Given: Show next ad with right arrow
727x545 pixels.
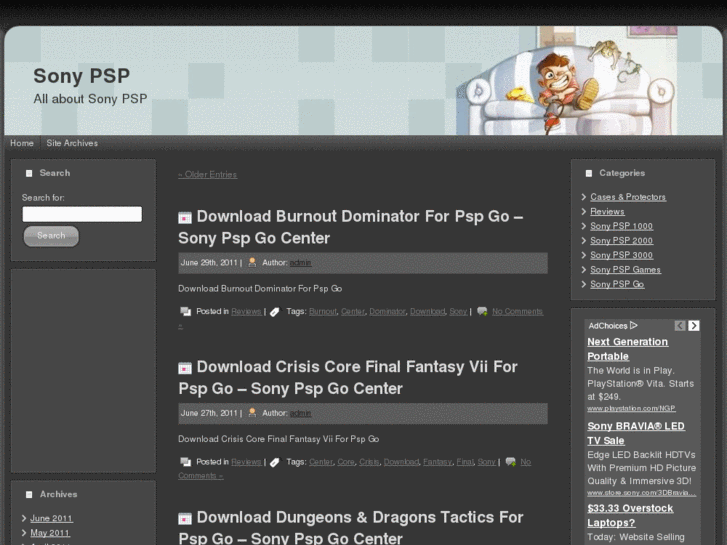Looking at the screenshot, I should click(694, 326).
